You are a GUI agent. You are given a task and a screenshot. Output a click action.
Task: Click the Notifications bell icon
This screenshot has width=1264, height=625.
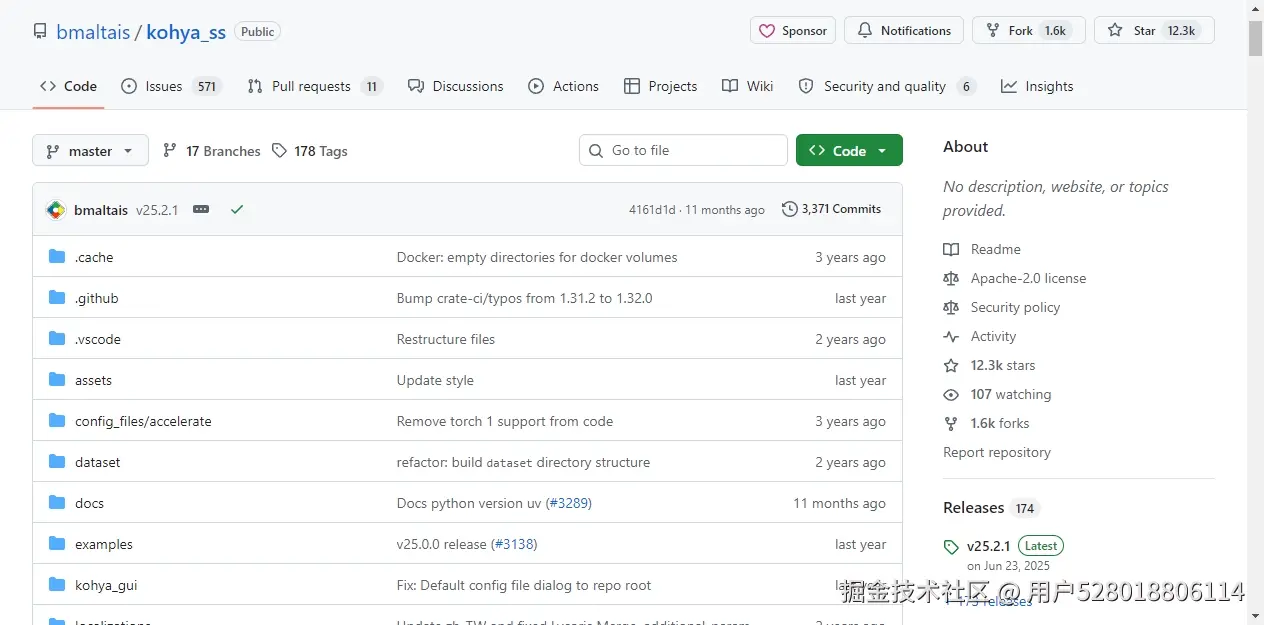tap(865, 31)
